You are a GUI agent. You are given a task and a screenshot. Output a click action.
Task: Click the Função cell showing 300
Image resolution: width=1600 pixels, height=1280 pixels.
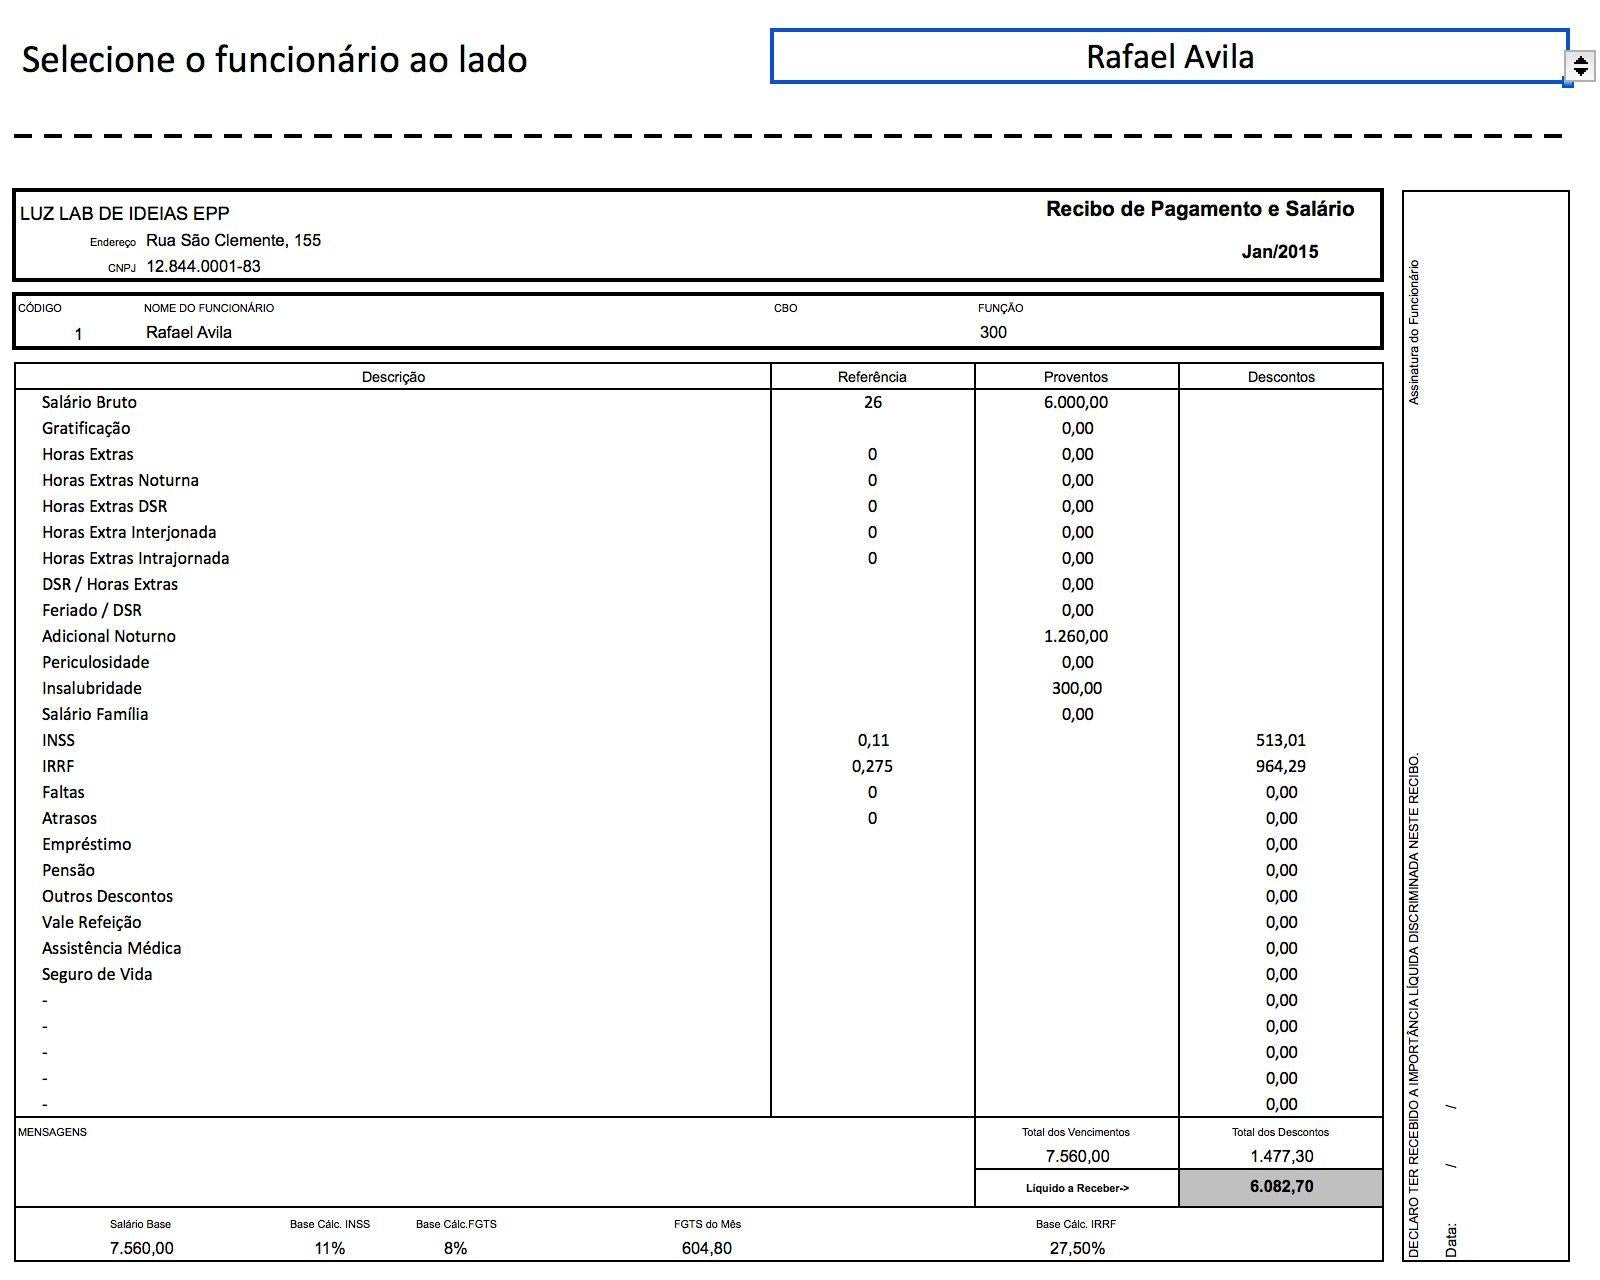click(x=993, y=332)
